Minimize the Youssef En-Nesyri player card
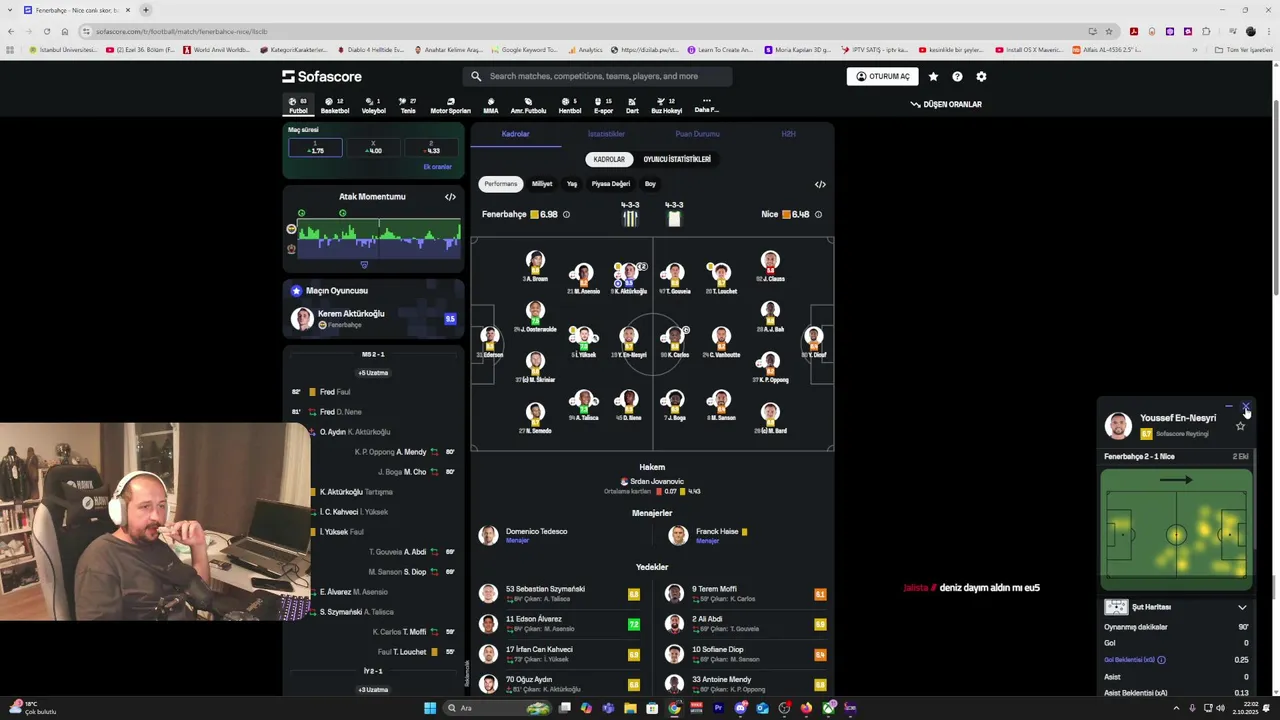The height and width of the screenshot is (720, 1280). click(1229, 406)
